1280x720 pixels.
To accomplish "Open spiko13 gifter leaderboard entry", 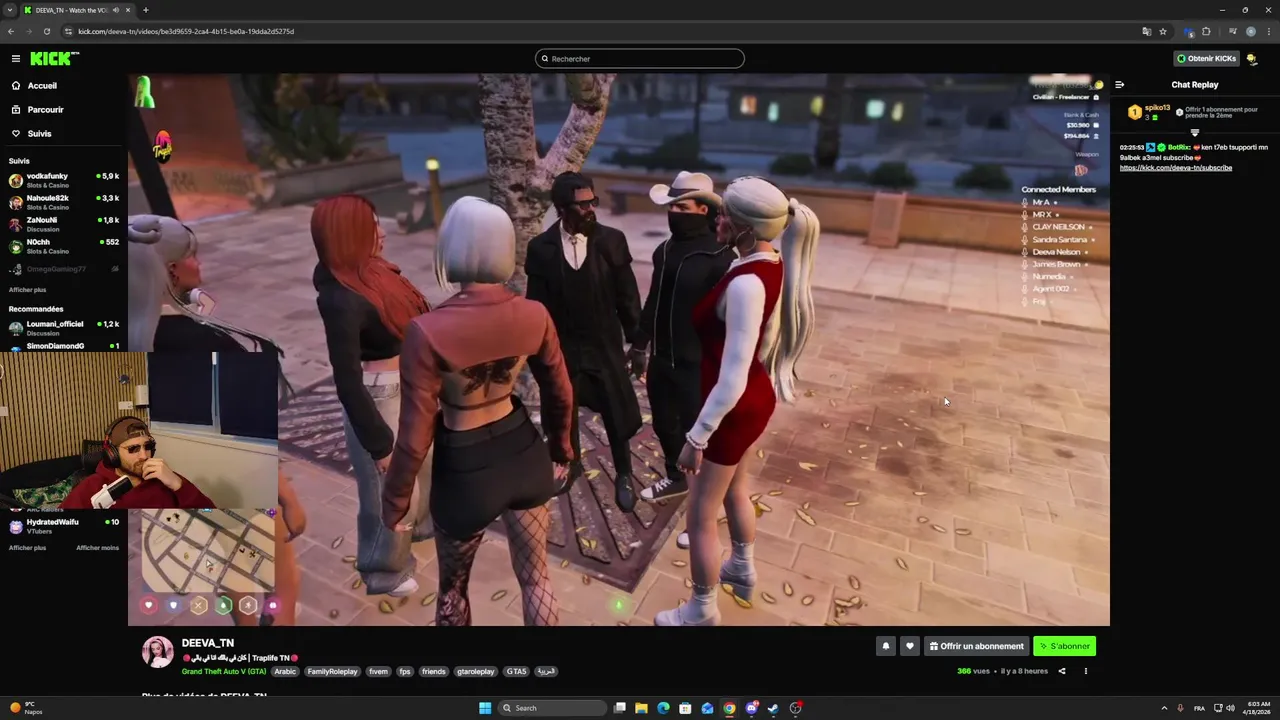I will click(x=1148, y=112).
